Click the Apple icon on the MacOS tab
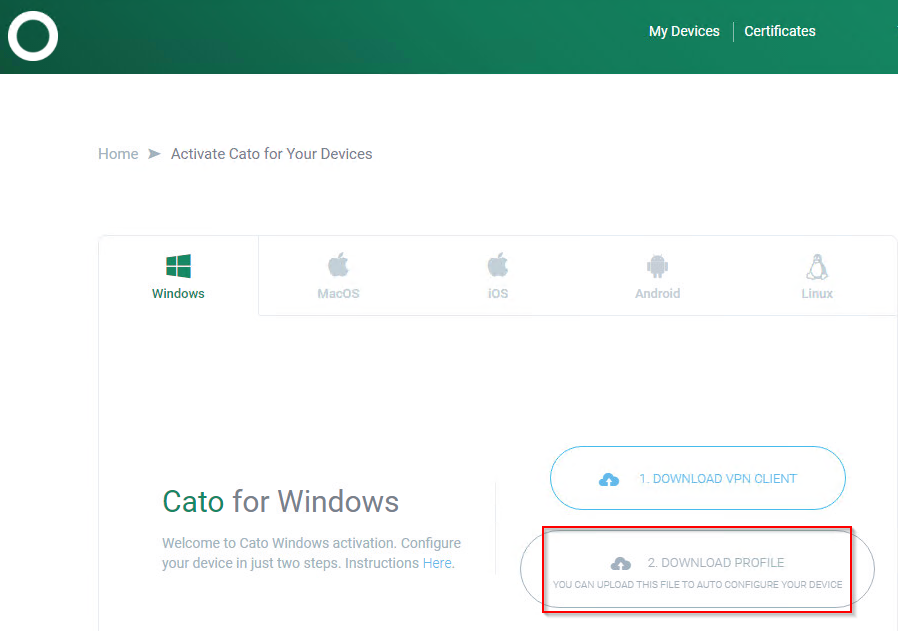This screenshot has height=631, width=898. coord(338,262)
